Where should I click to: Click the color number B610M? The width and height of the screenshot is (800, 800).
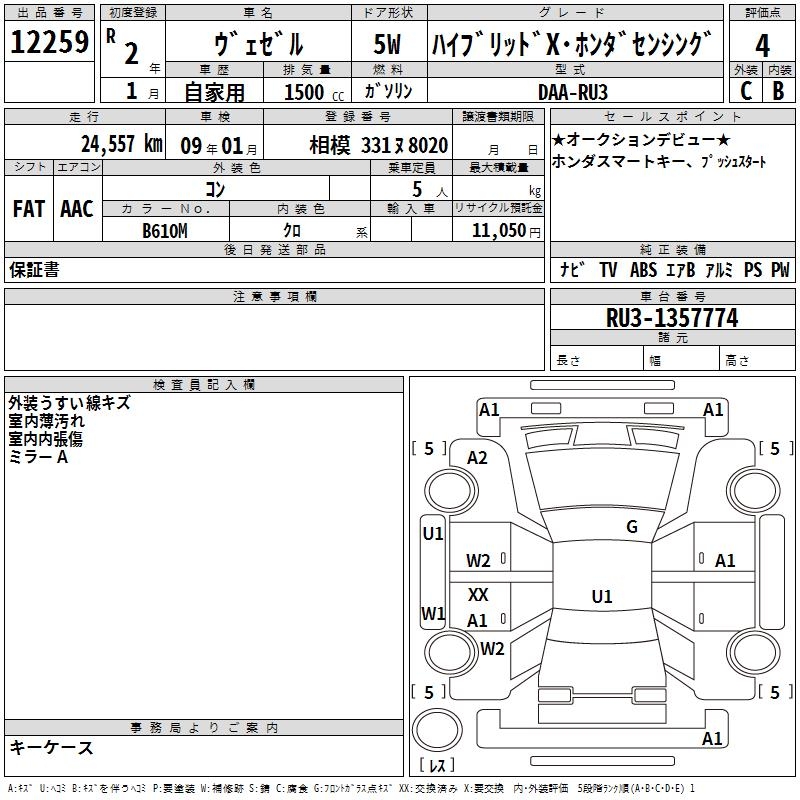point(165,231)
